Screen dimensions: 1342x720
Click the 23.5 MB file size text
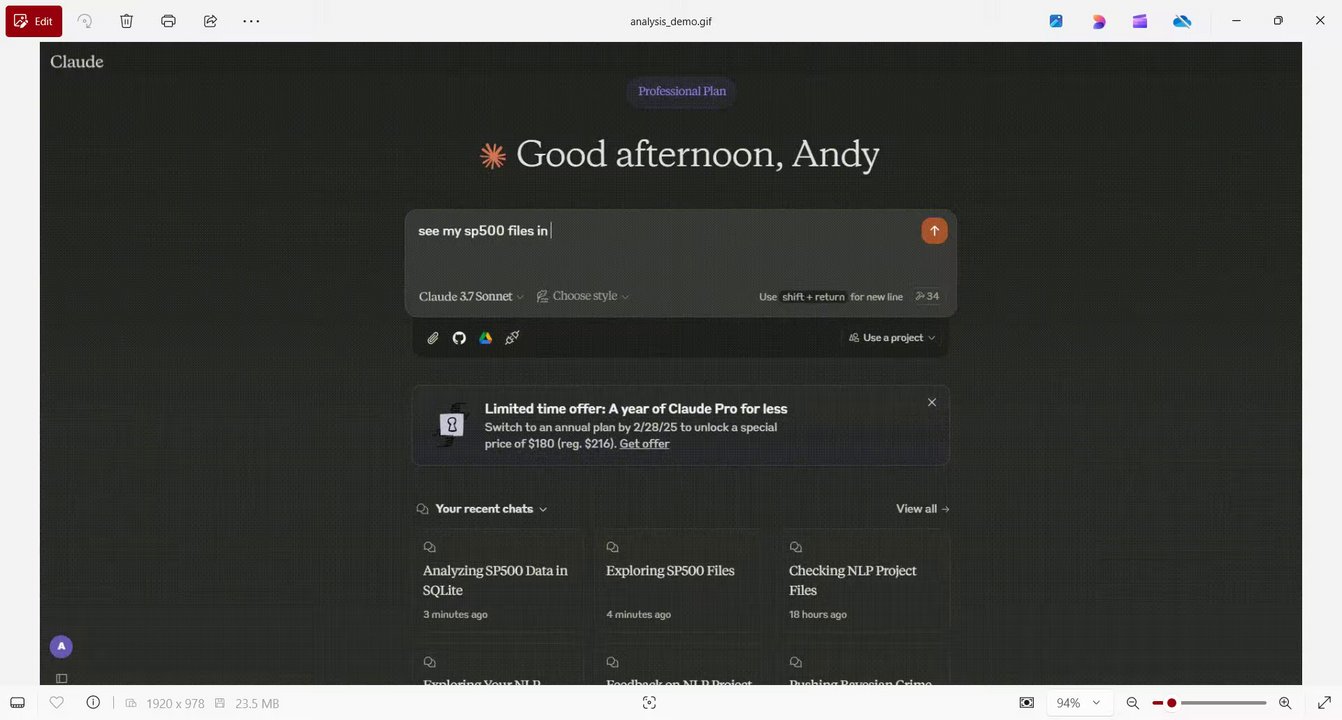point(257,704)
